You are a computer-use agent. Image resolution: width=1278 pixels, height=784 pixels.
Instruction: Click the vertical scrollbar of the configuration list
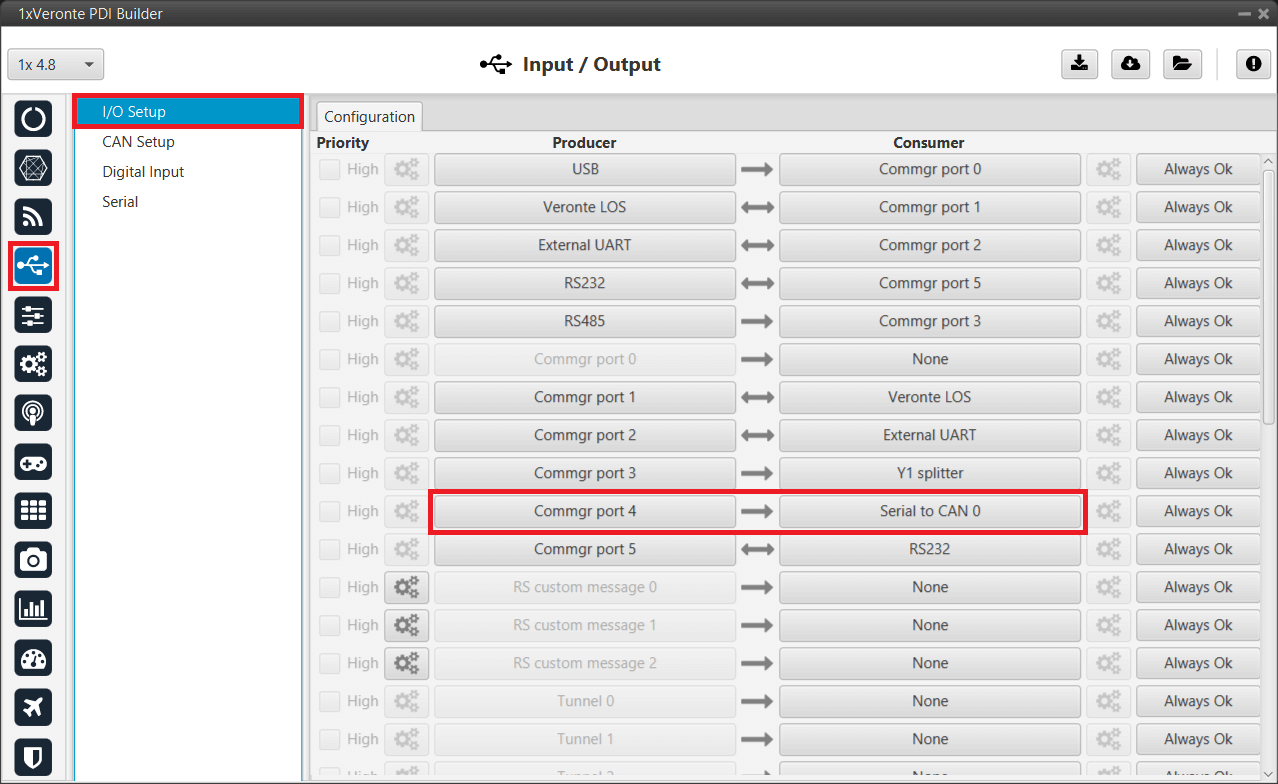click(x=1269, y=300)
